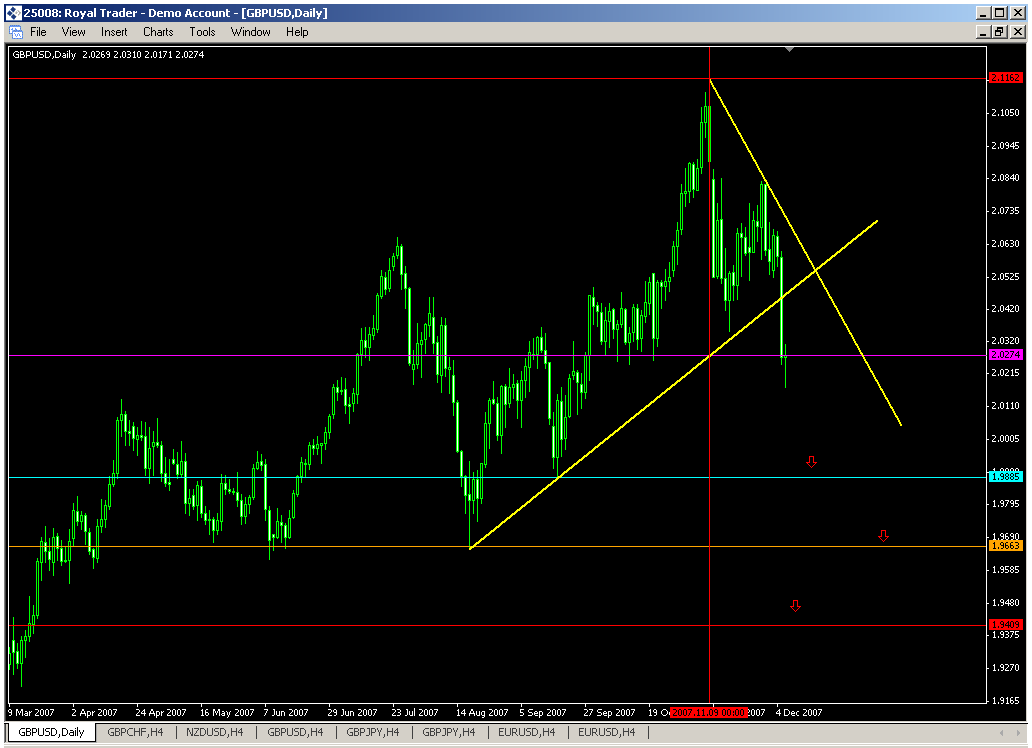Viewport: 1032px width, 748px height.
Task: Click the 14 Aug 2007 time axis label
Action: click(x=482, y=712)
